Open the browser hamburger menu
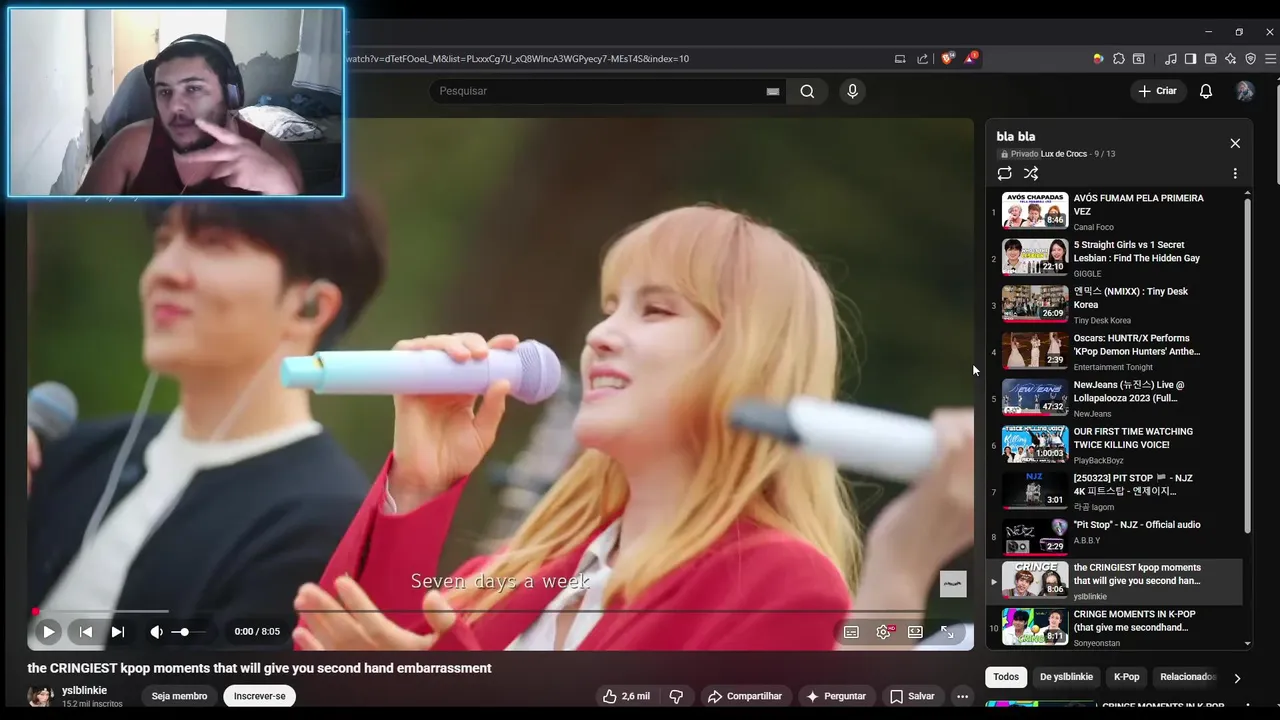Image resolution: width=1280 pixels, height=720 pixels. point(1271,59)
